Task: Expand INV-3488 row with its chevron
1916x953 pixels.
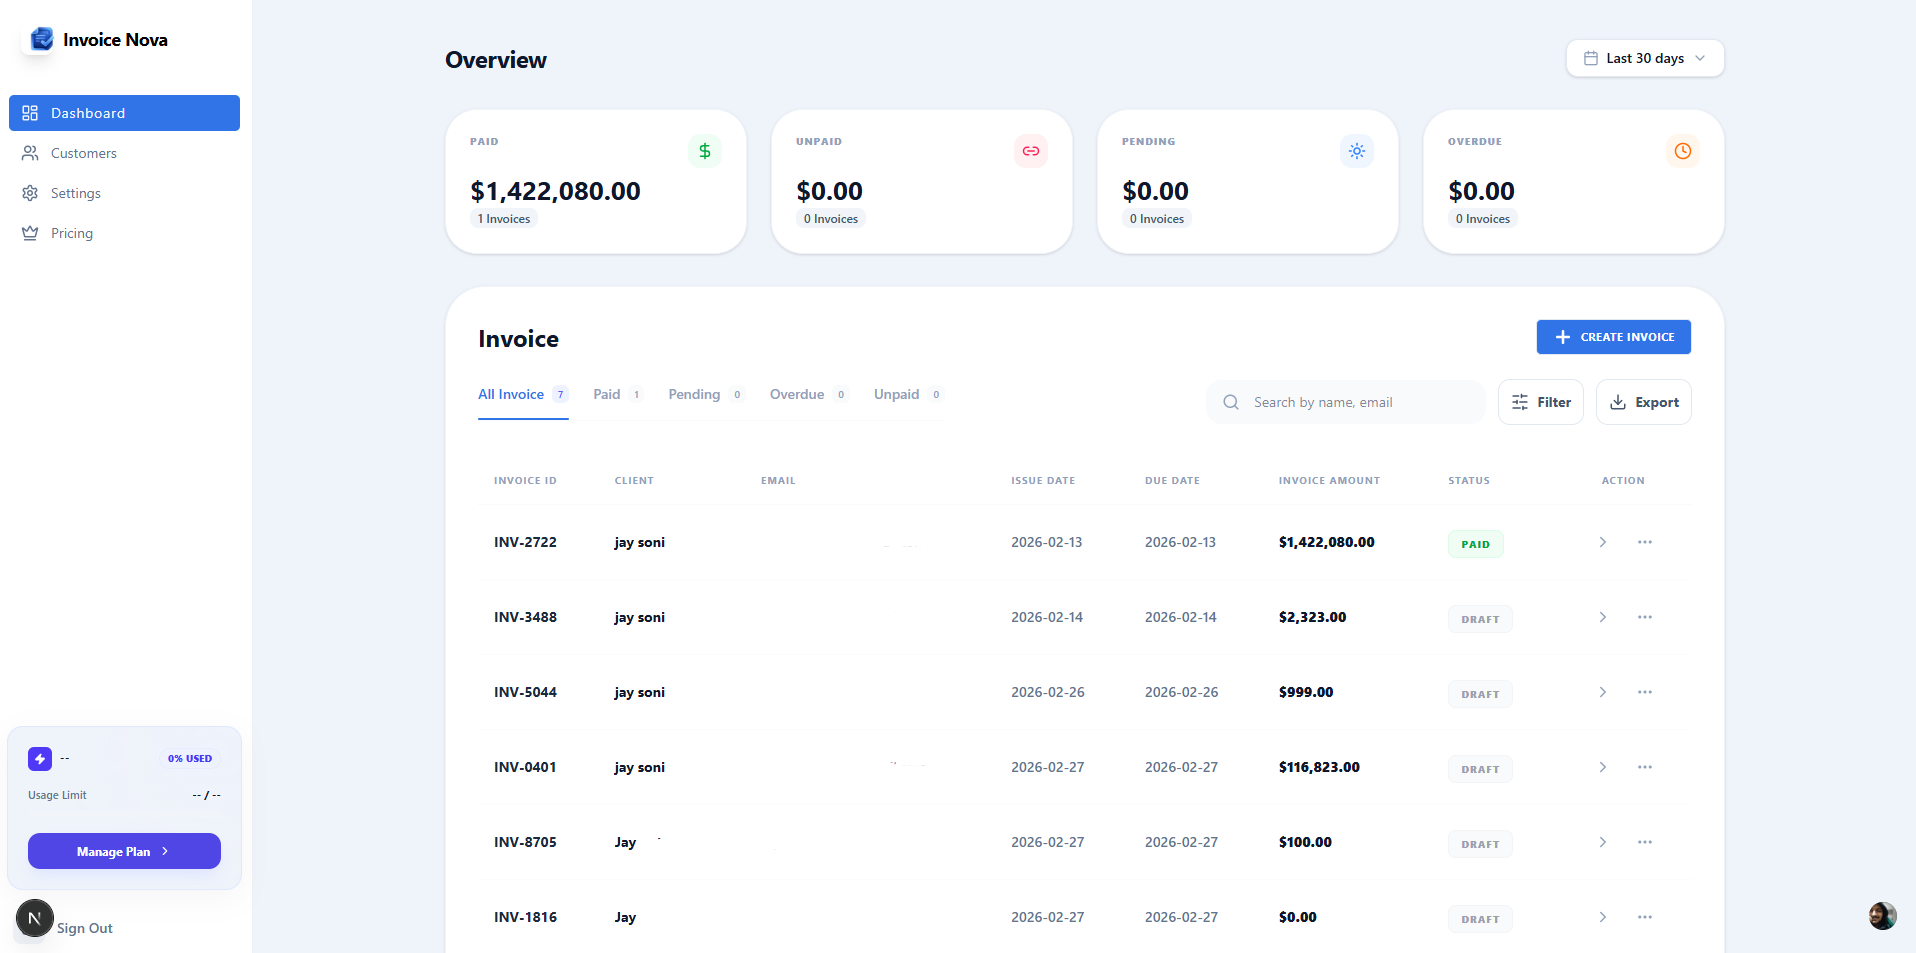Action: point(1603,617)
